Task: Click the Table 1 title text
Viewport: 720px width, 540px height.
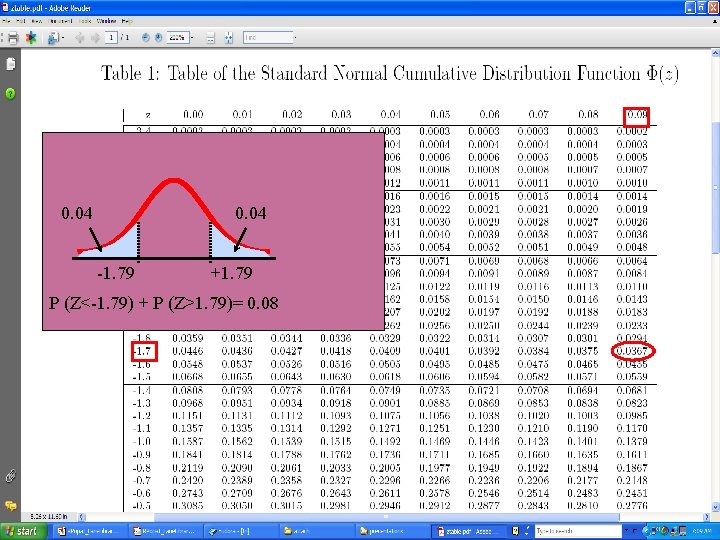Action: (389, 73)
